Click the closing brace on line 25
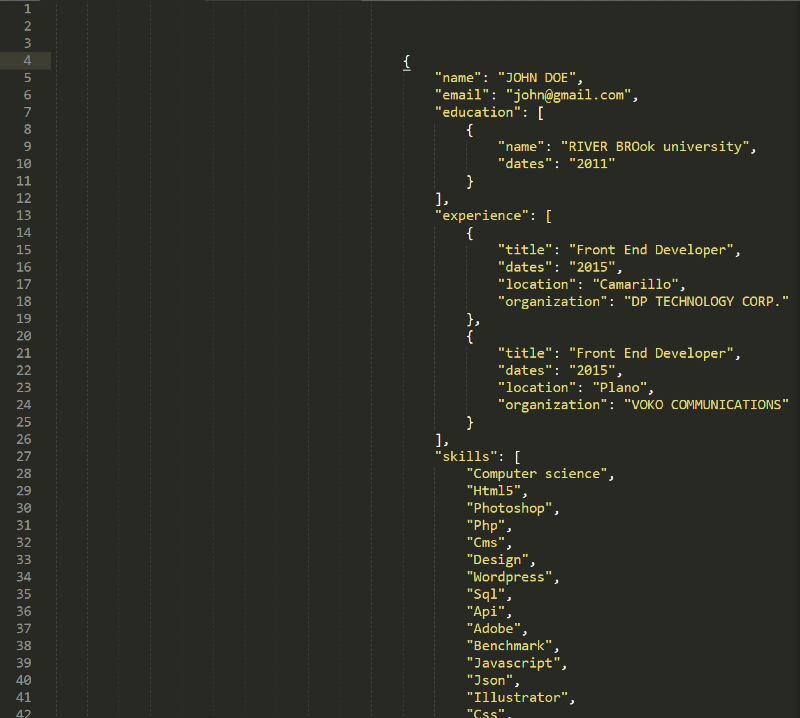Screen dimensions: 800x718 click(470, 423)
